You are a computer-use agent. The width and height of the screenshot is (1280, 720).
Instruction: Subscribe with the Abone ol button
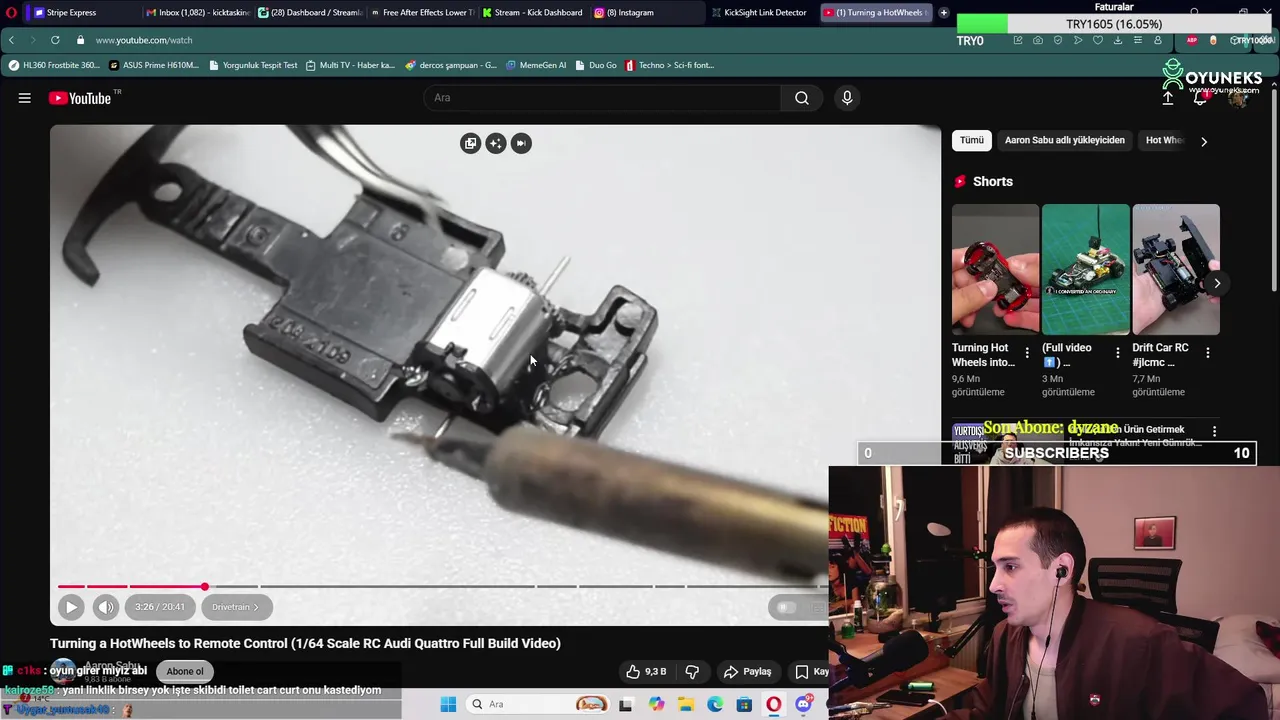185,671
